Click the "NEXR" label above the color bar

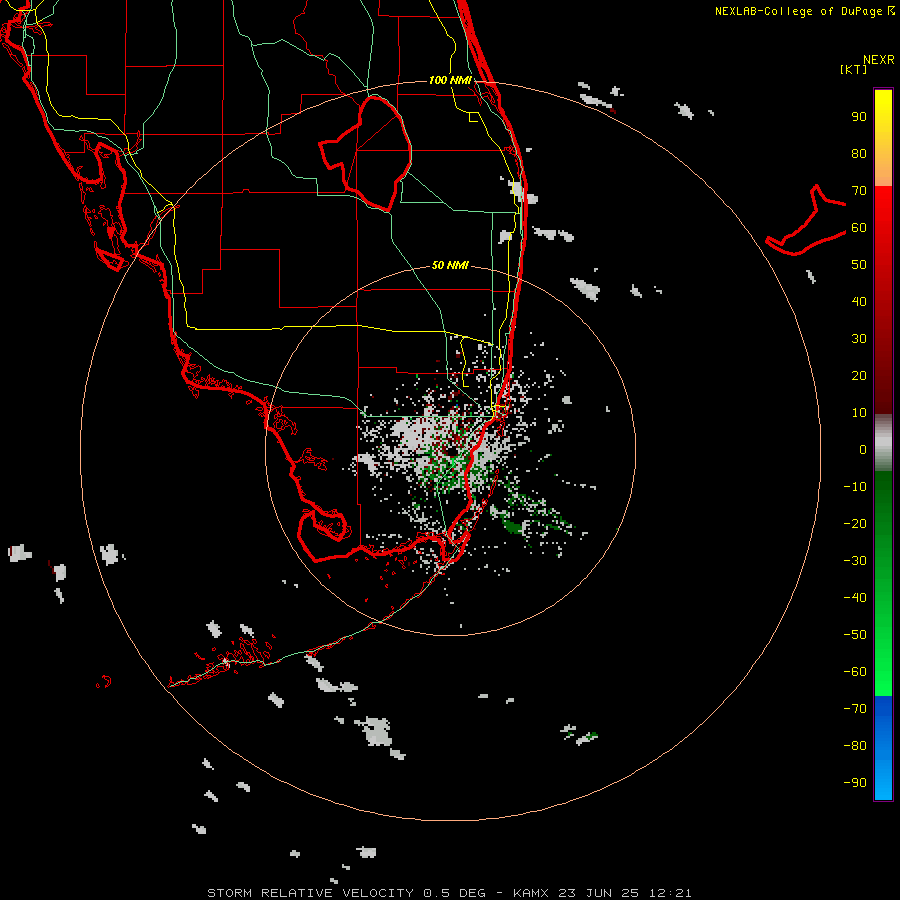coord(879,60)
